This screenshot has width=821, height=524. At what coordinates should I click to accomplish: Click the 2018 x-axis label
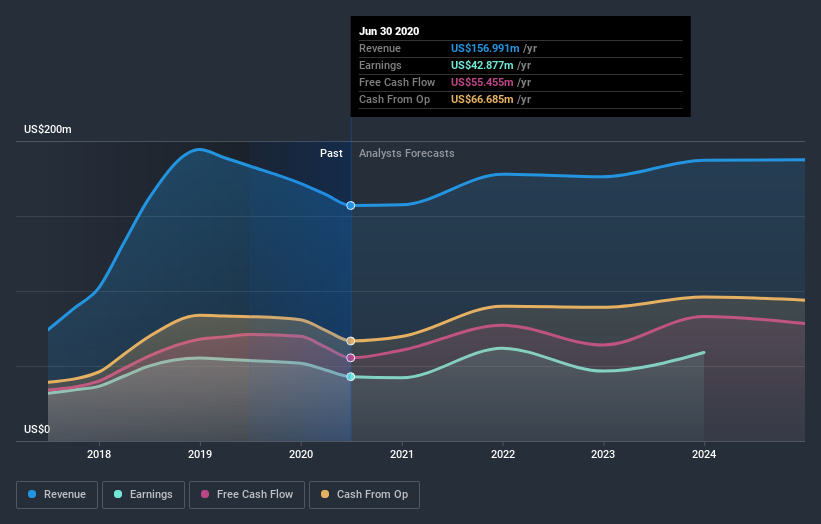tap(99, 454)
